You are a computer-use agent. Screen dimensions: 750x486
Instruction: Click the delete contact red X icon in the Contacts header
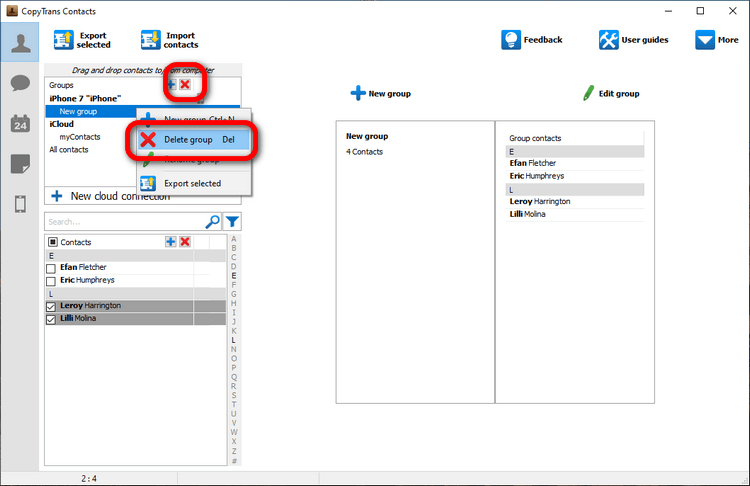(185, 242)
